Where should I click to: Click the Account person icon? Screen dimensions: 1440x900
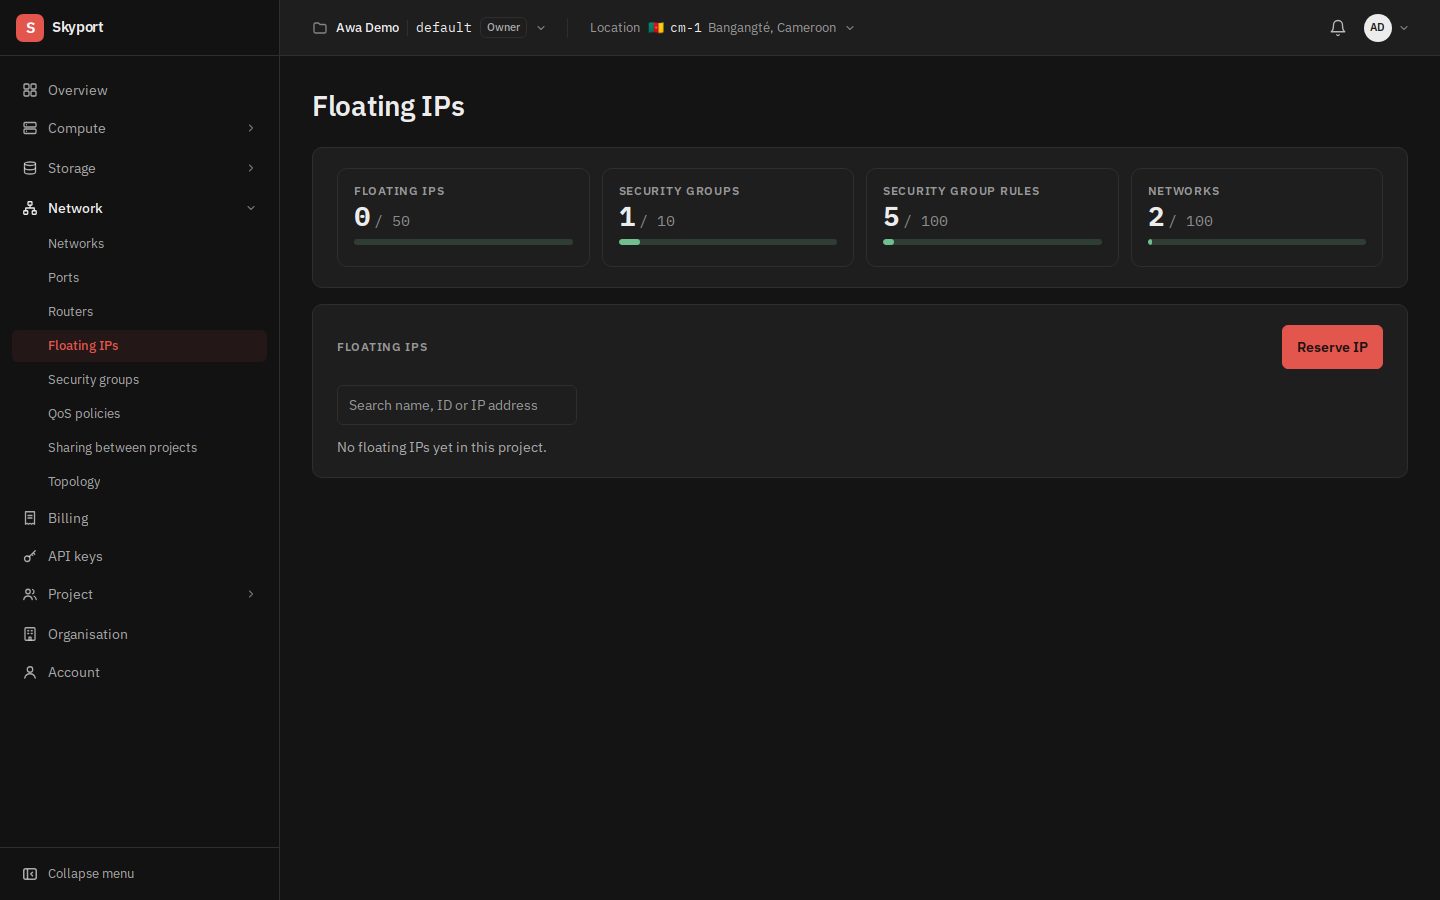[30, 672]
